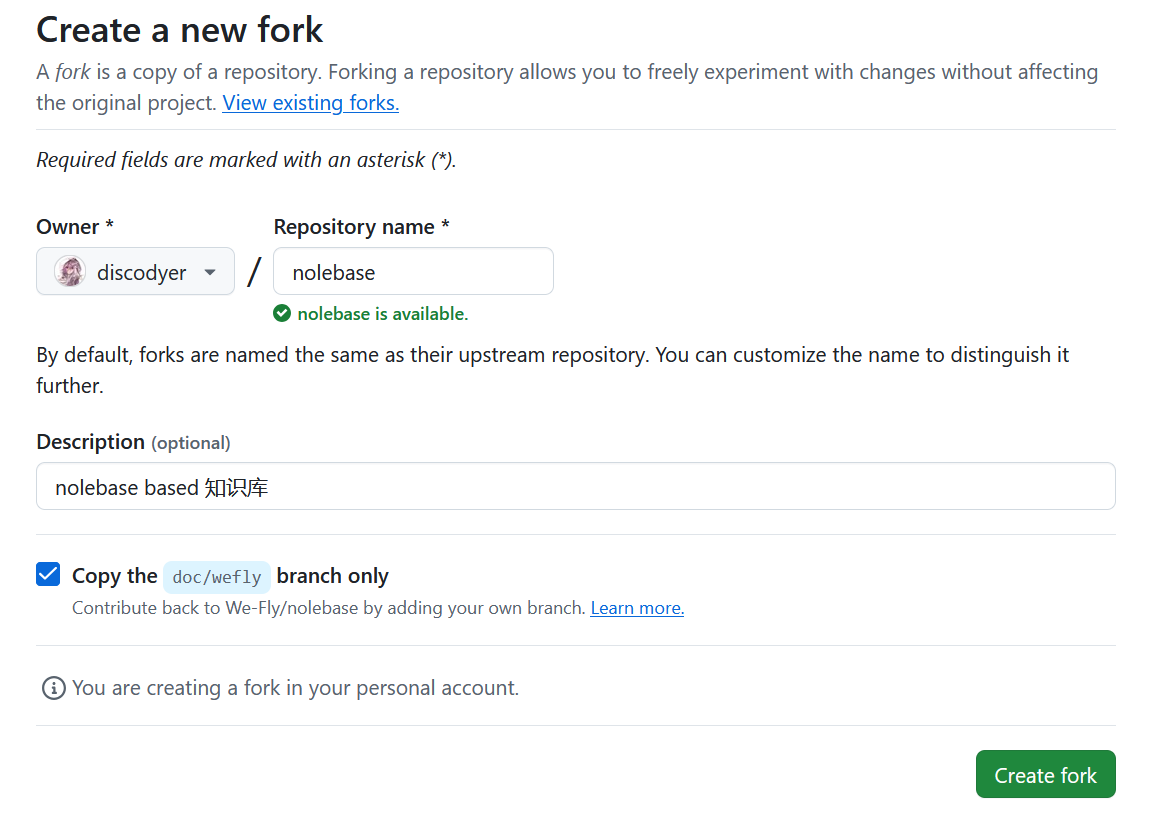Click the discodyer avatar icon in Owner selector

[70, 272]
